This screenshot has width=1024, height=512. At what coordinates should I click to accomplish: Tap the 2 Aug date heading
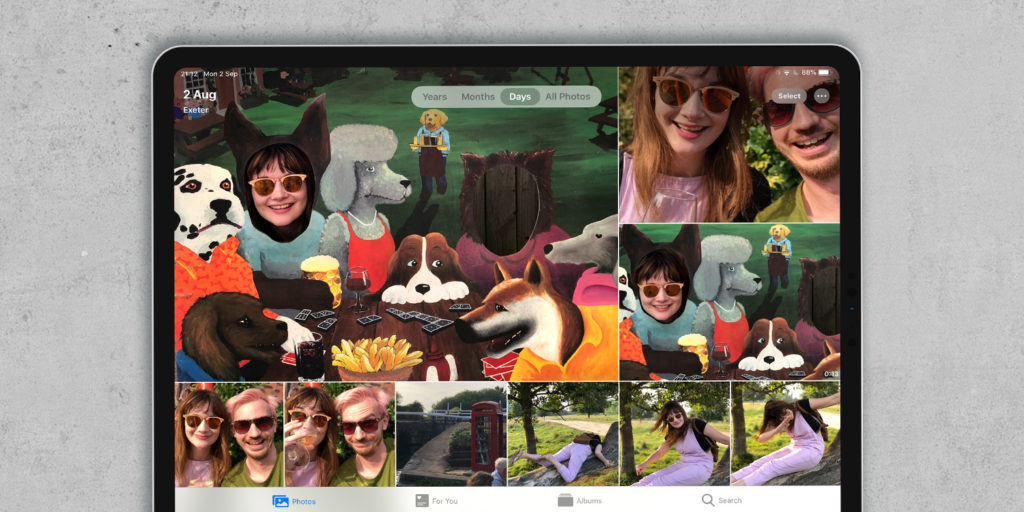tap(199, 95)
